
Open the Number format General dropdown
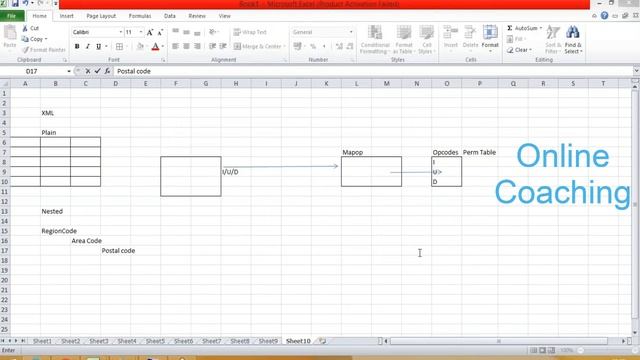(351, 32)
